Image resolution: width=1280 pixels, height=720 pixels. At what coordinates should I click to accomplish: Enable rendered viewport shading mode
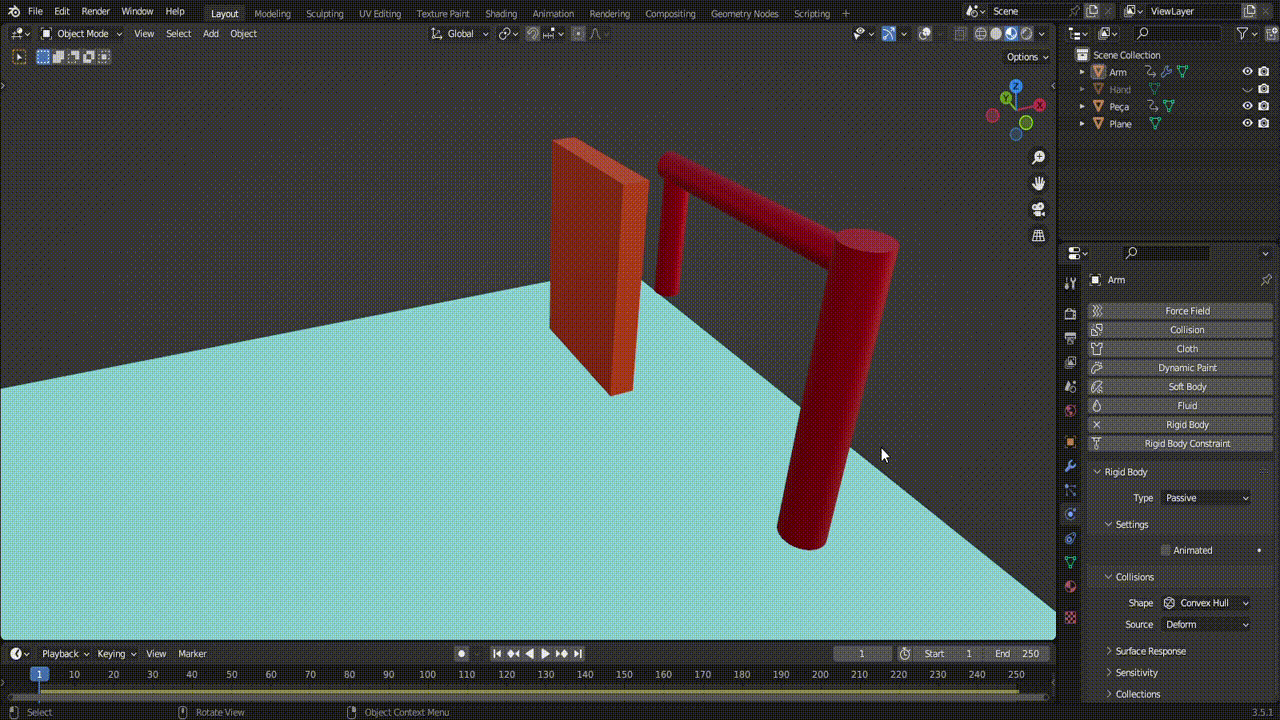coord(1027,33)
